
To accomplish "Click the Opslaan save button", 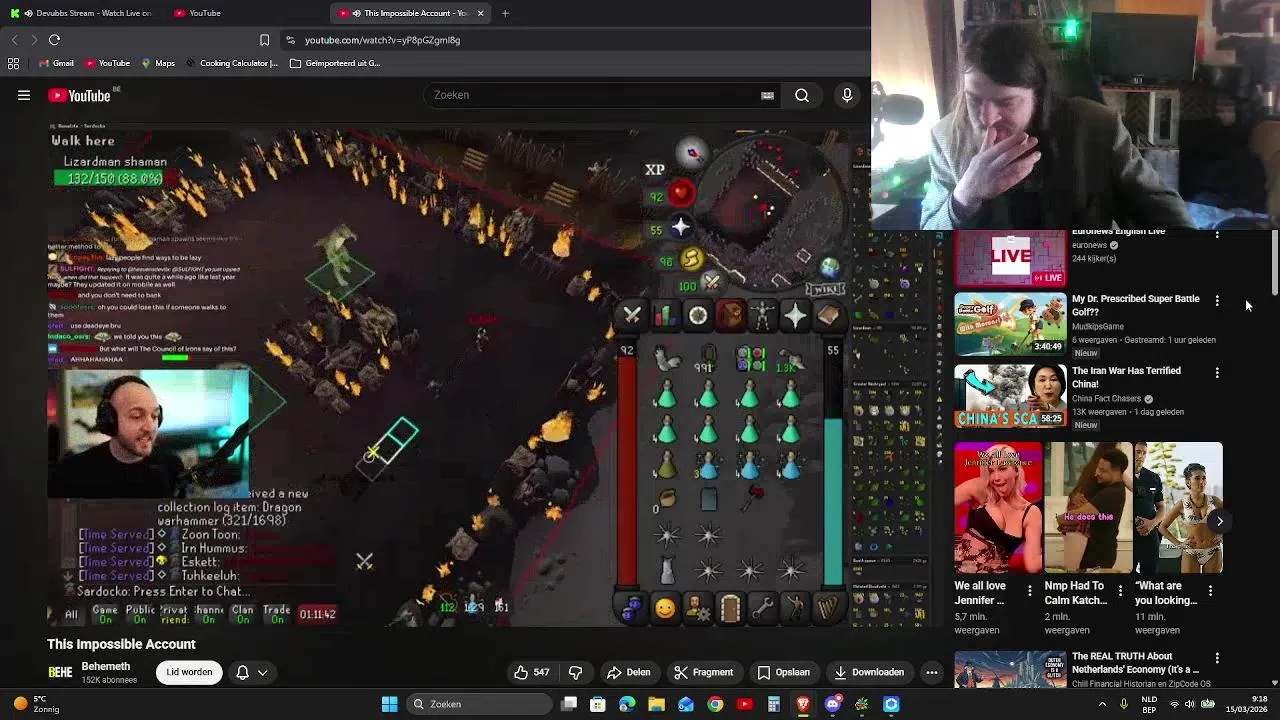I will point(783,672).
